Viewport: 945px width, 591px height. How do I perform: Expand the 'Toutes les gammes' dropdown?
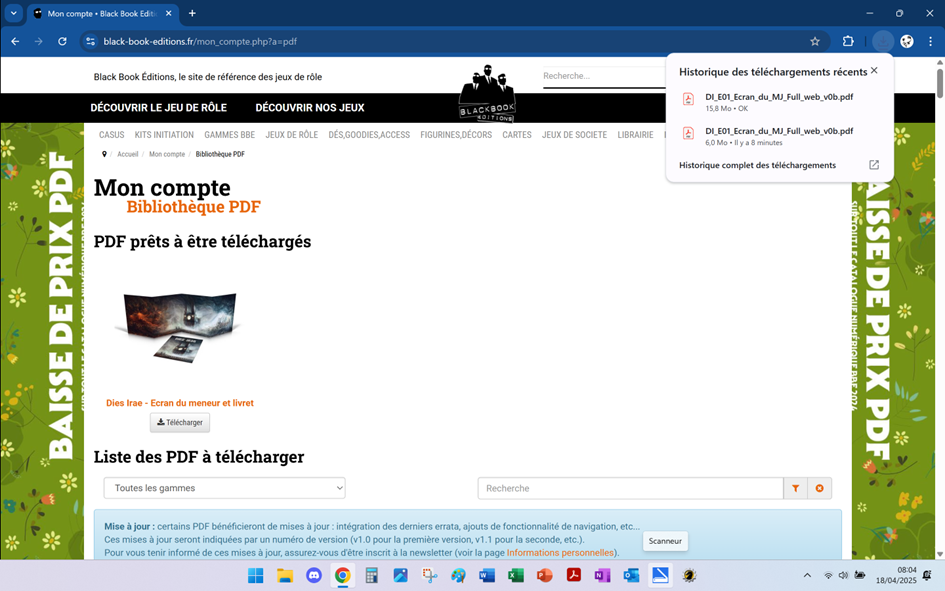225,488
